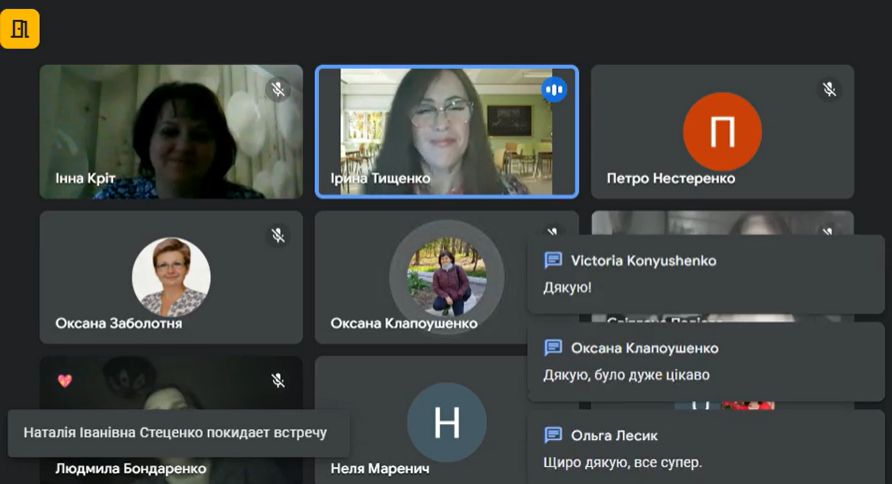Click muted mic icon on Людмила Бондаренко tile

pyautogui.click(x=278, y=380)
